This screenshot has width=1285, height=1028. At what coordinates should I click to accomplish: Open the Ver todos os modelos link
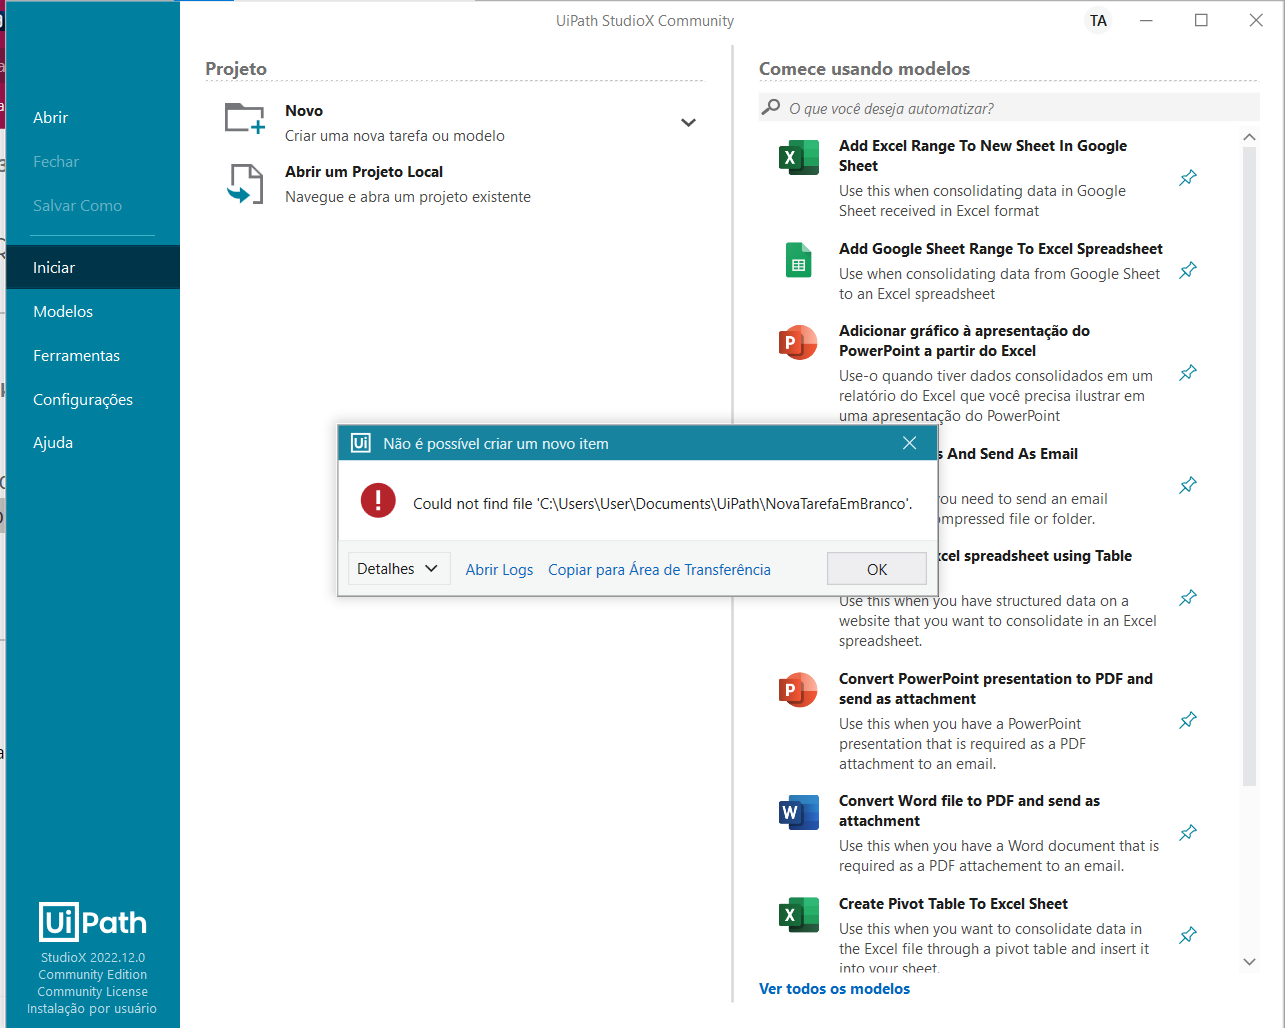click(x=834, y=988)
